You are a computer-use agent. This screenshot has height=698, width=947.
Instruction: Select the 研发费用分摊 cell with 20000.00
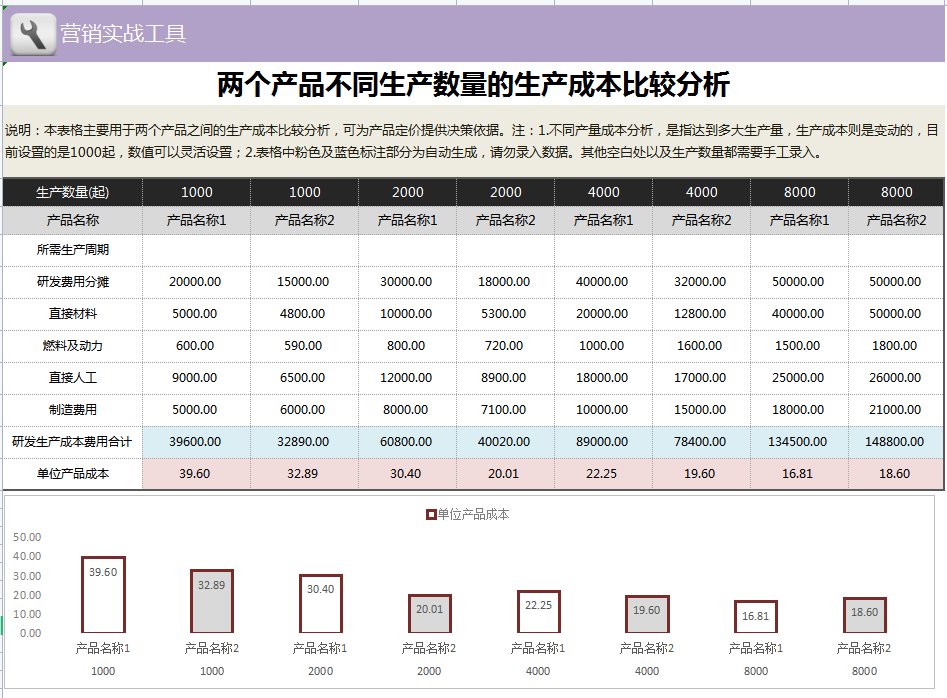point(196,282)
